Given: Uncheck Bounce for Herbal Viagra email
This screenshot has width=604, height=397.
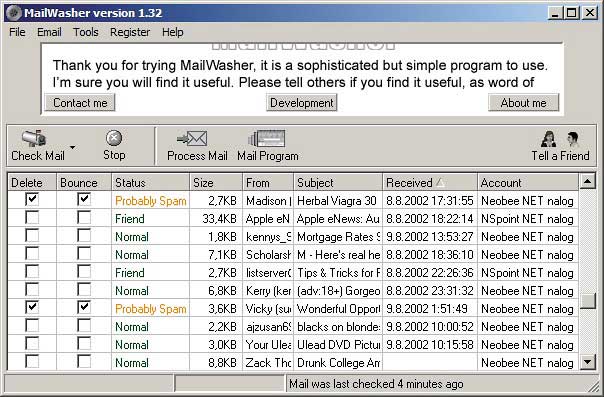Looking at the screenshot, I should [84, 199].
